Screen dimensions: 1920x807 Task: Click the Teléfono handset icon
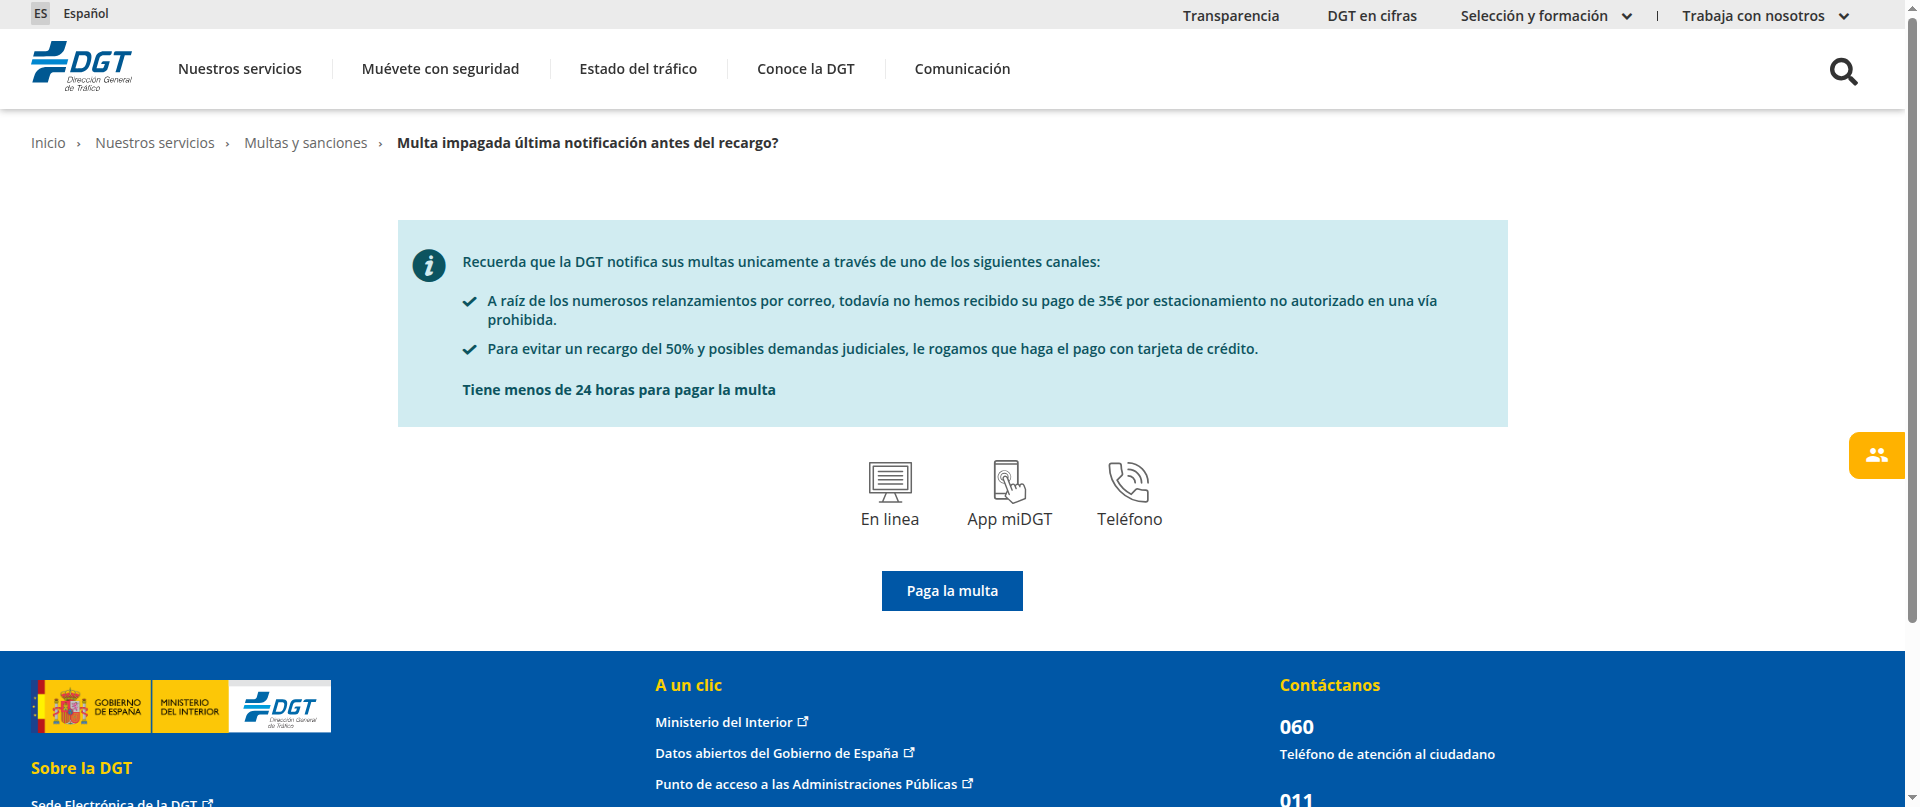(x=1129, y=482)
